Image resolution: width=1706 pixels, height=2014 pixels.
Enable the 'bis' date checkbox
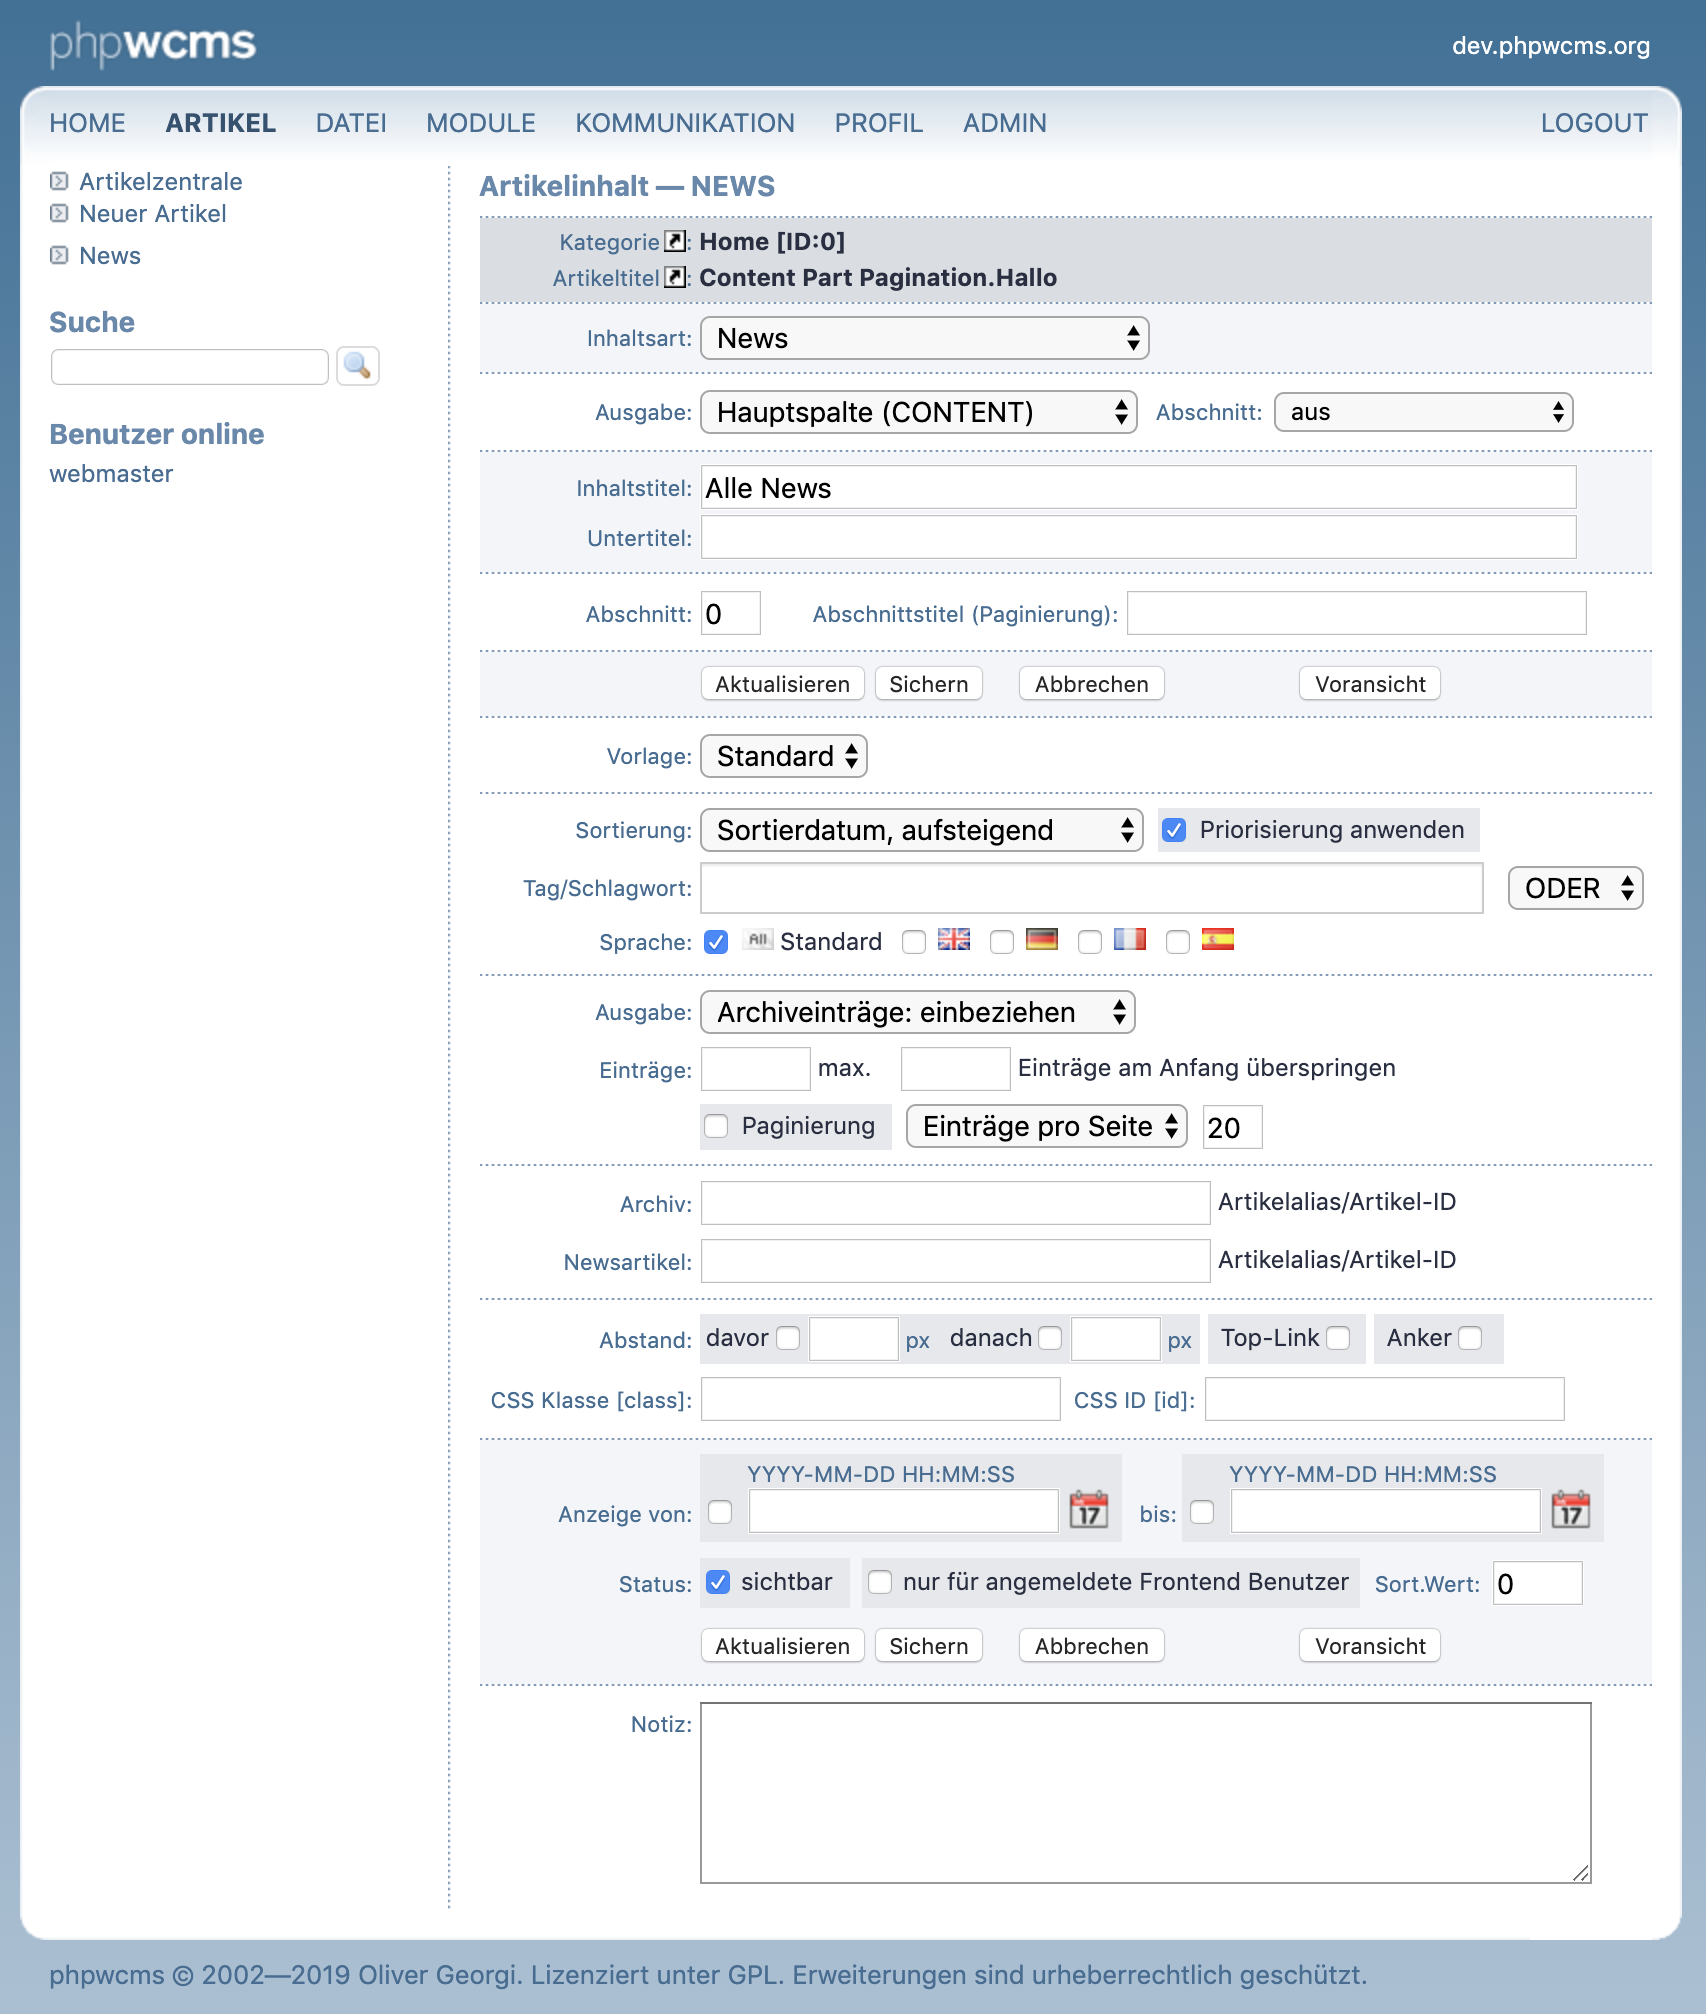click(x=1202, y=1512)
